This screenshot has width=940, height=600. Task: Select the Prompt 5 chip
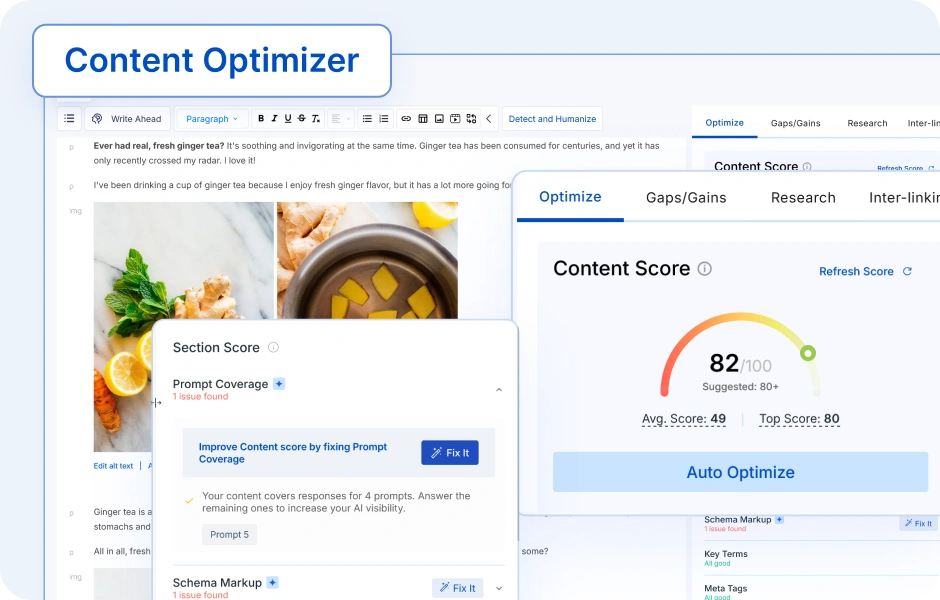pos(229,534)
